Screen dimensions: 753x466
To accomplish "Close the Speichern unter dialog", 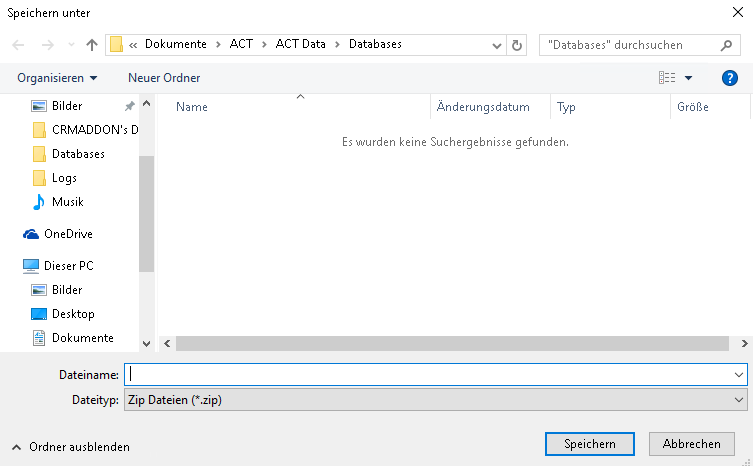I will pos(738,12).
